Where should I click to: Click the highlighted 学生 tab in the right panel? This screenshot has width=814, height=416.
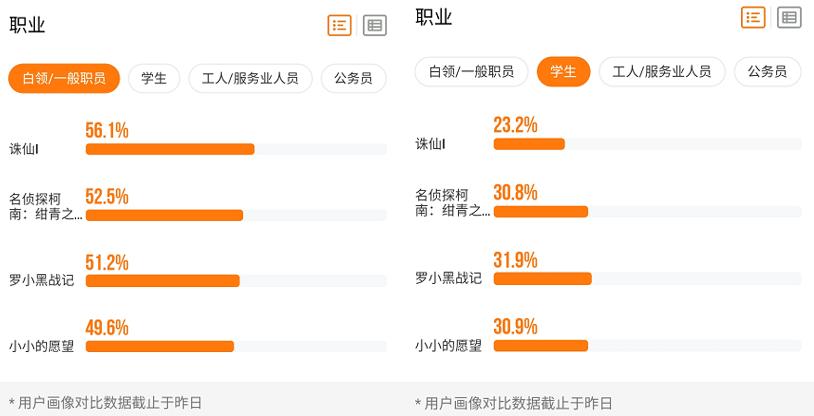click(x=563, y=72)
